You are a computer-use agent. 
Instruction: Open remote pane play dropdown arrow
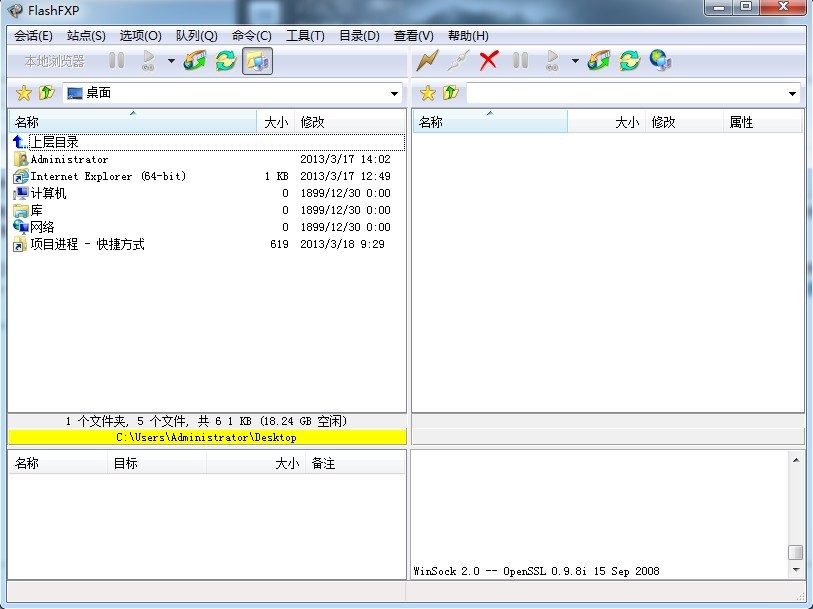pyautogui.click(x=575, y=61)
